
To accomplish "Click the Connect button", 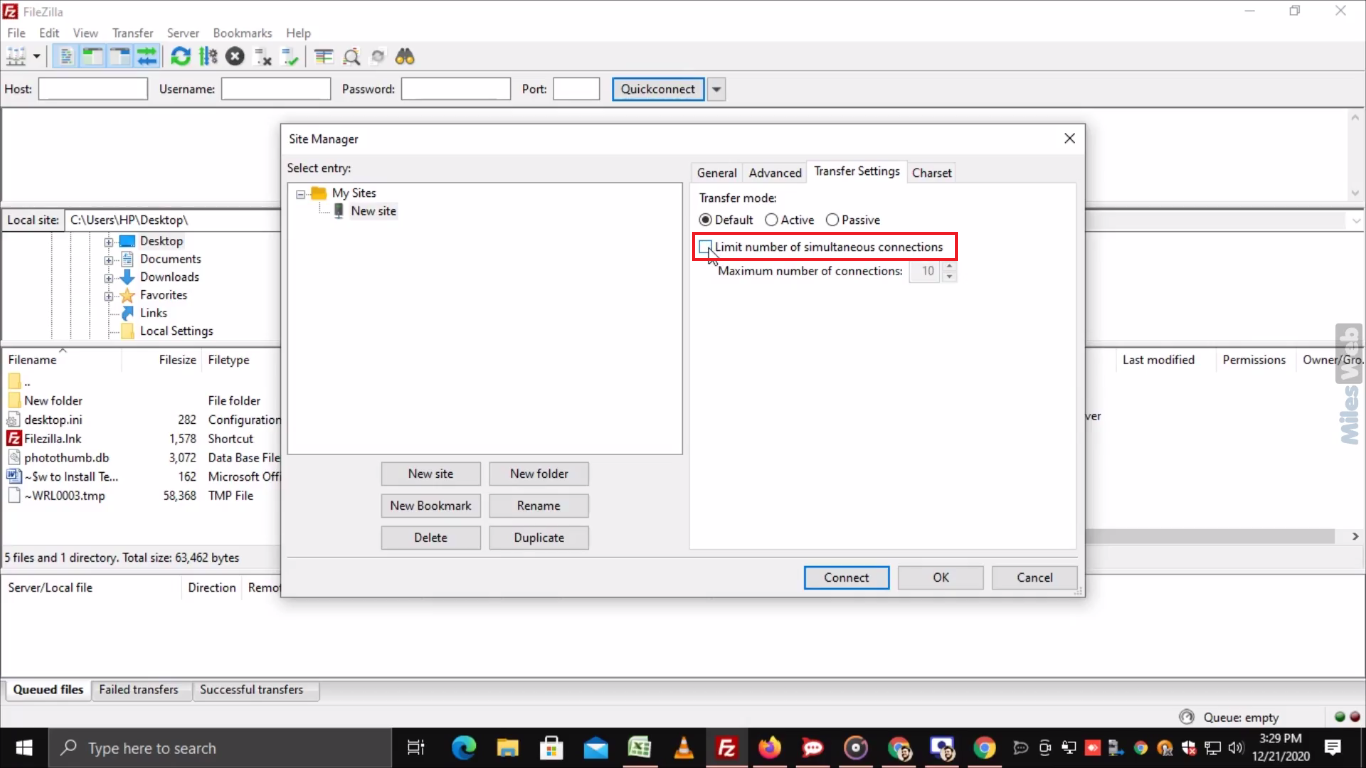I will (x=846, y=577).
